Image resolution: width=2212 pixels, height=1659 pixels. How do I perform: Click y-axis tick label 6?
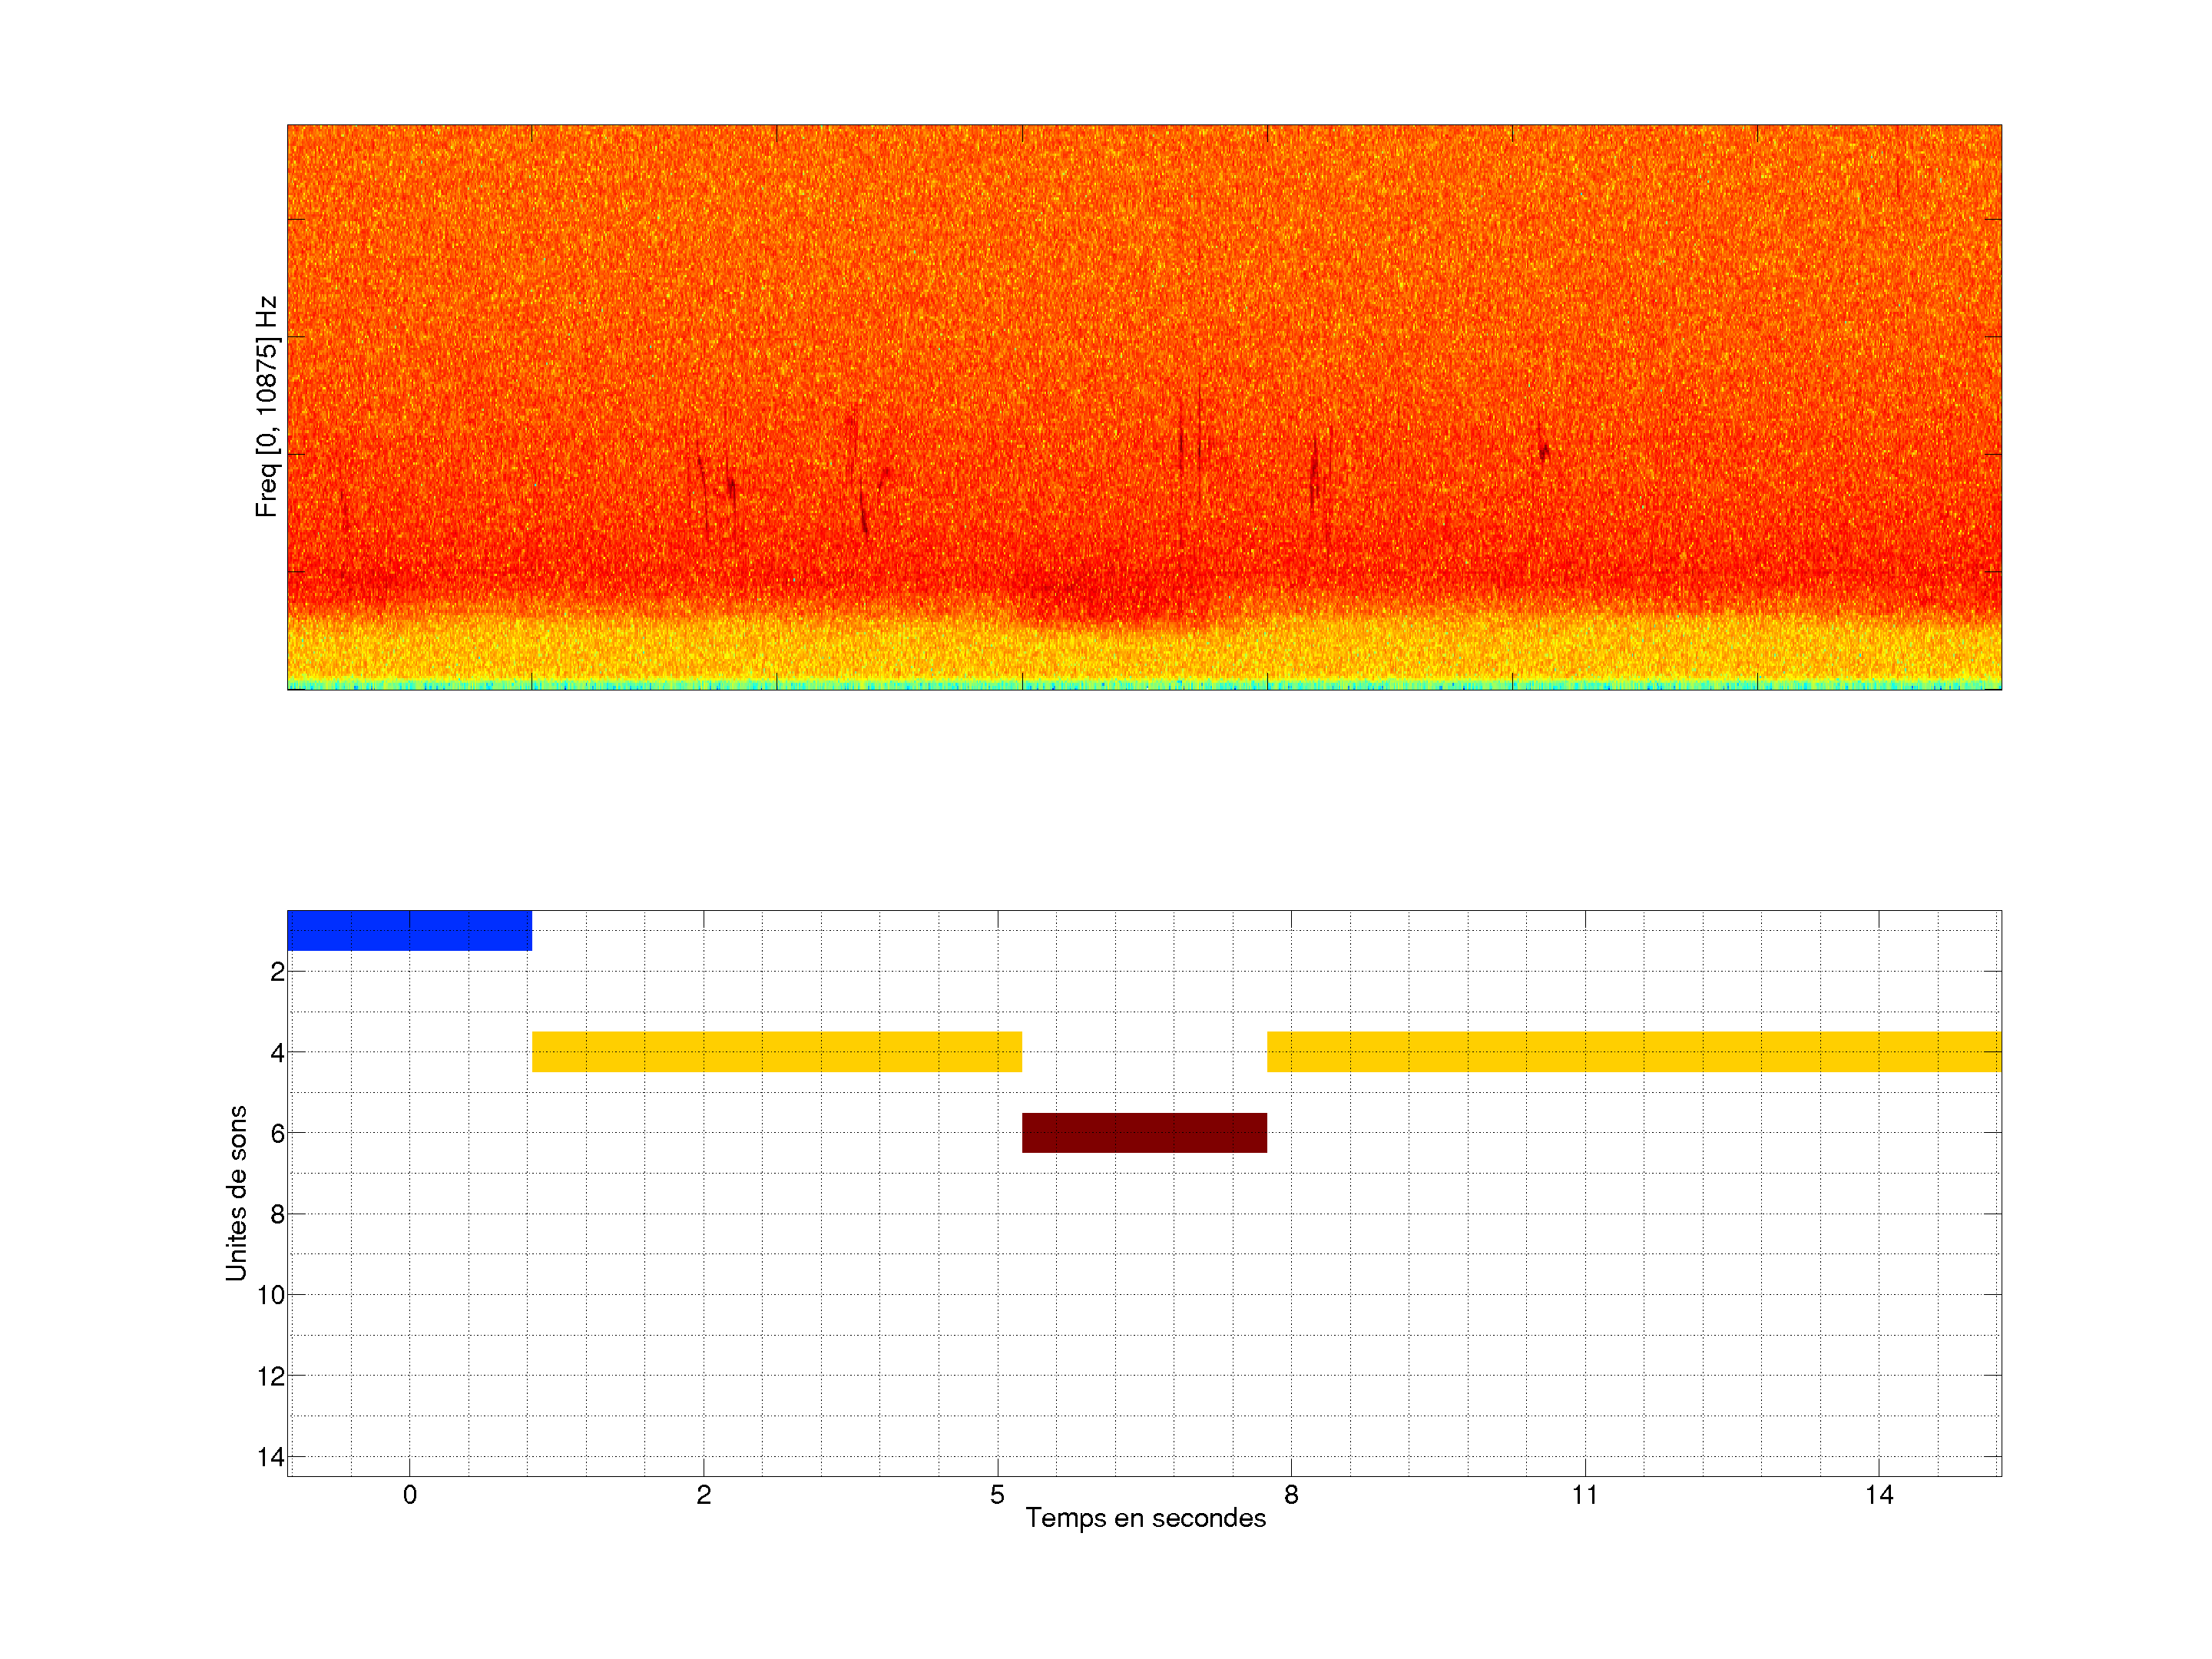(277, 1133)
